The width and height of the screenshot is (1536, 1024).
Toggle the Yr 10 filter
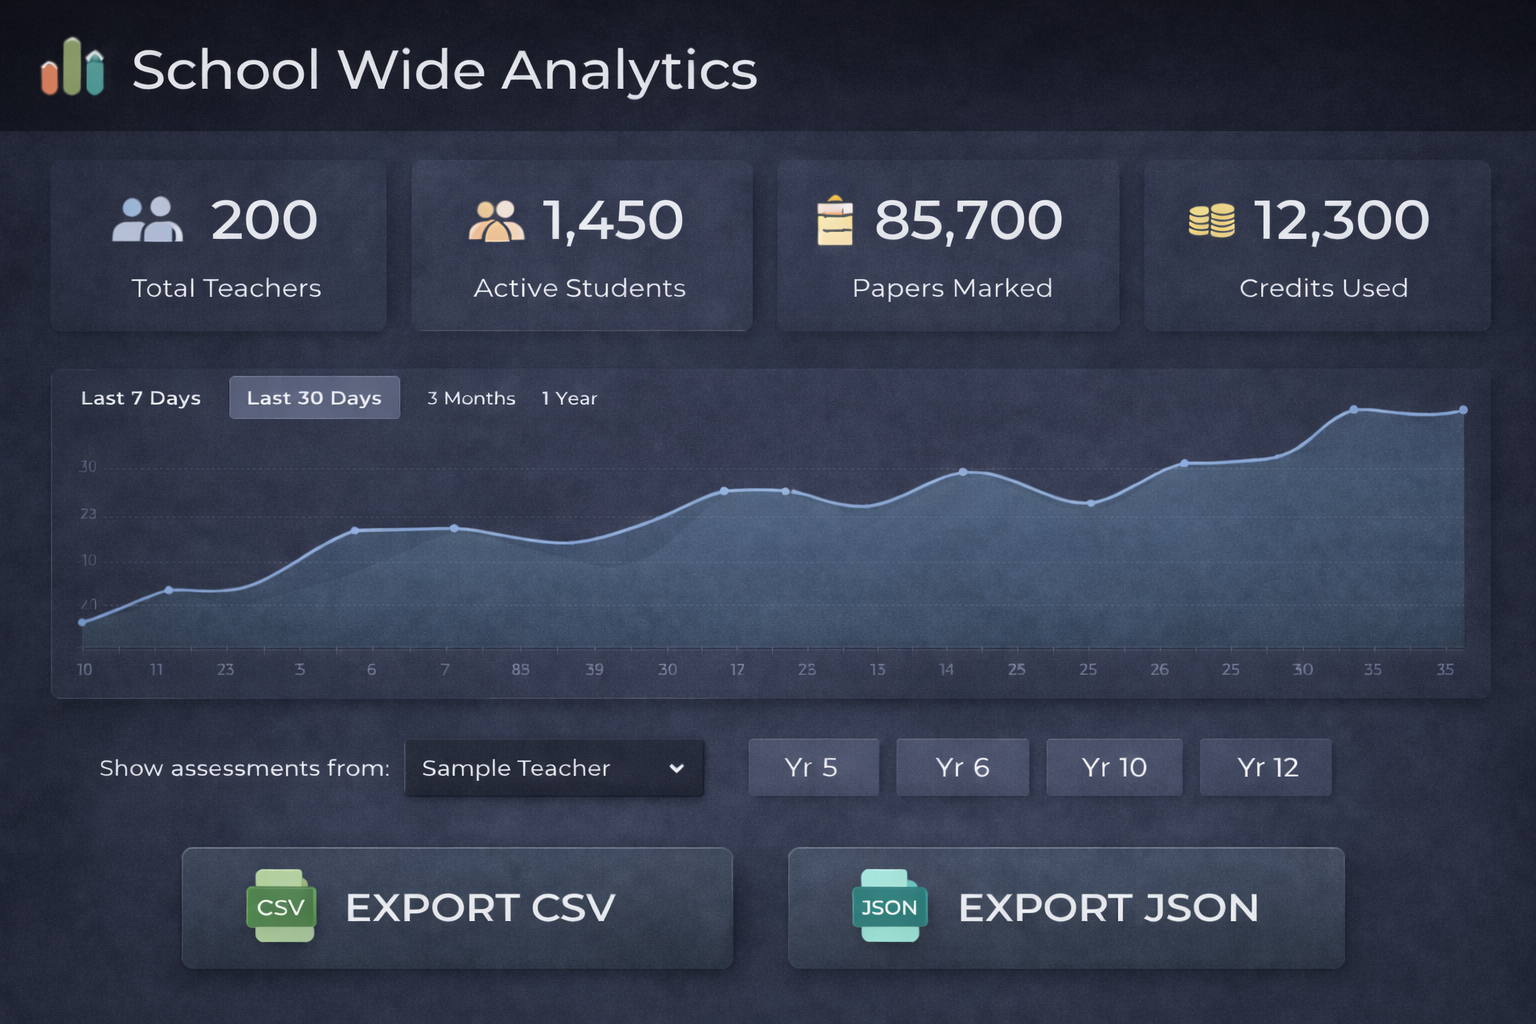[1114, 768]
